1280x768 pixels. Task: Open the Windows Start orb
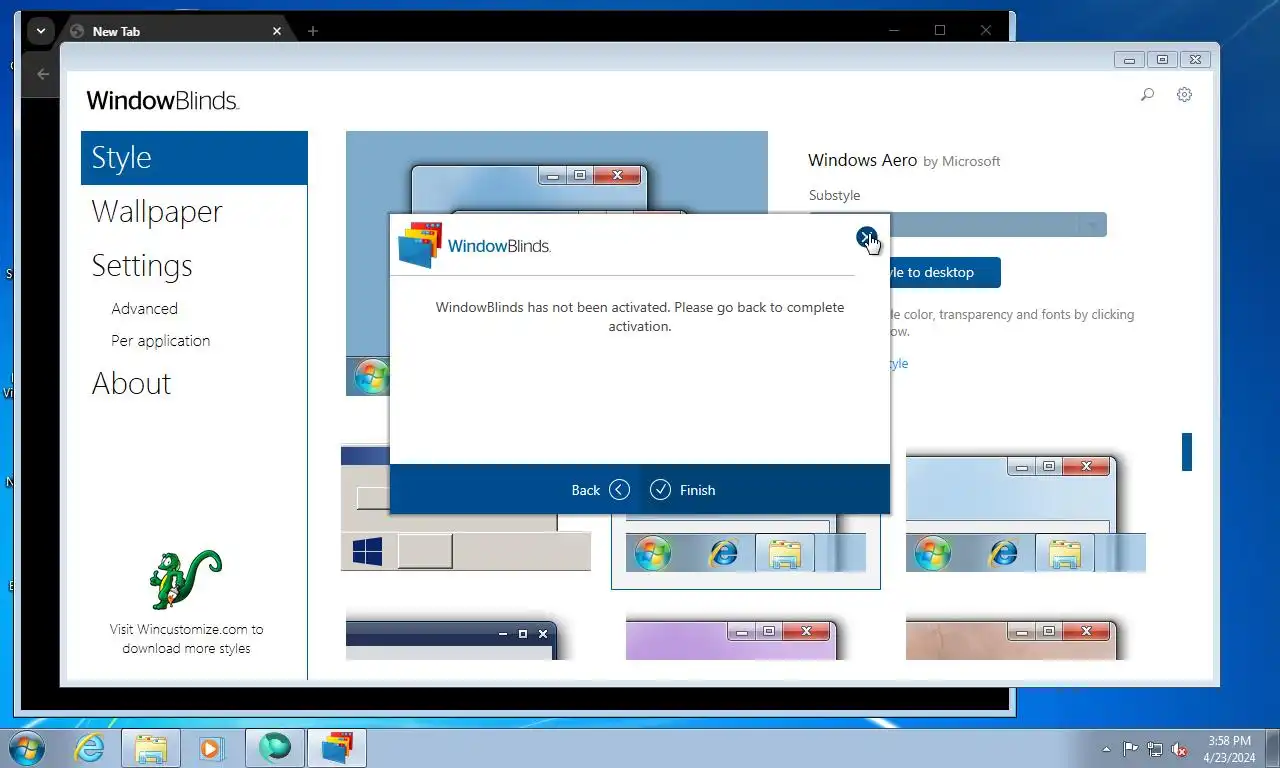[26, 748]
